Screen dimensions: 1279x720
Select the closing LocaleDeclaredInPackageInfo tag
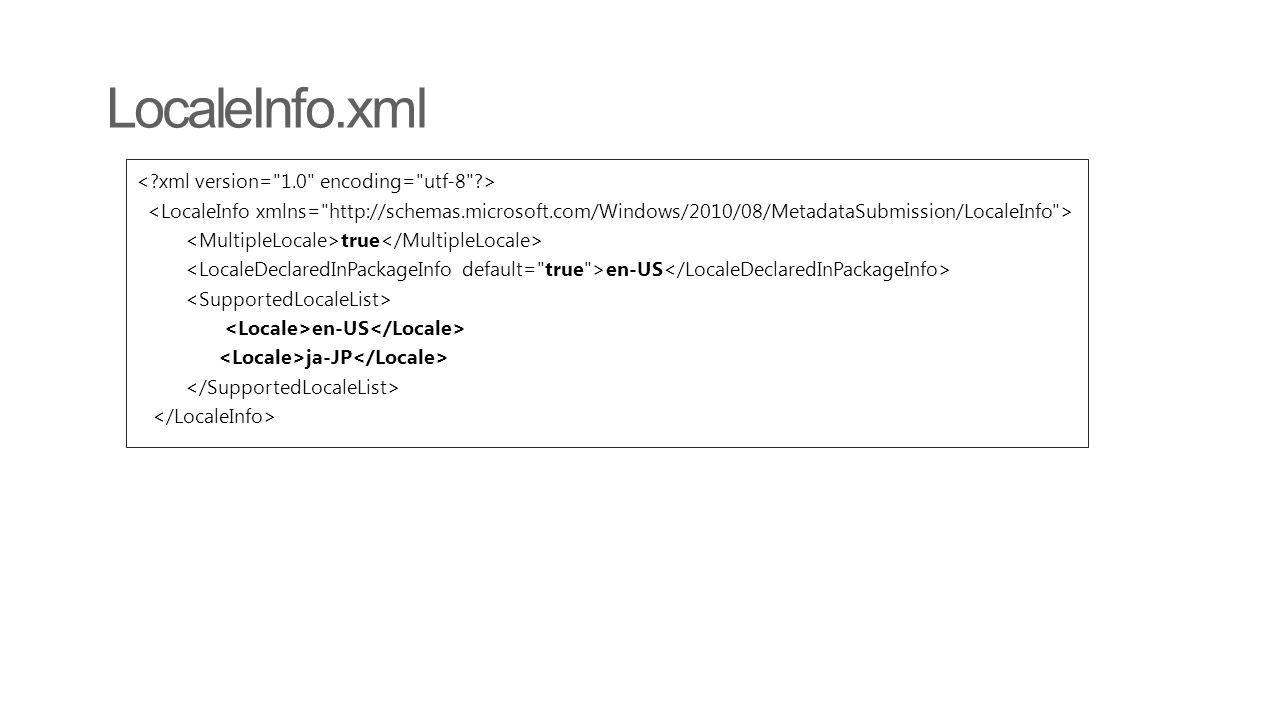coord(807,269)
